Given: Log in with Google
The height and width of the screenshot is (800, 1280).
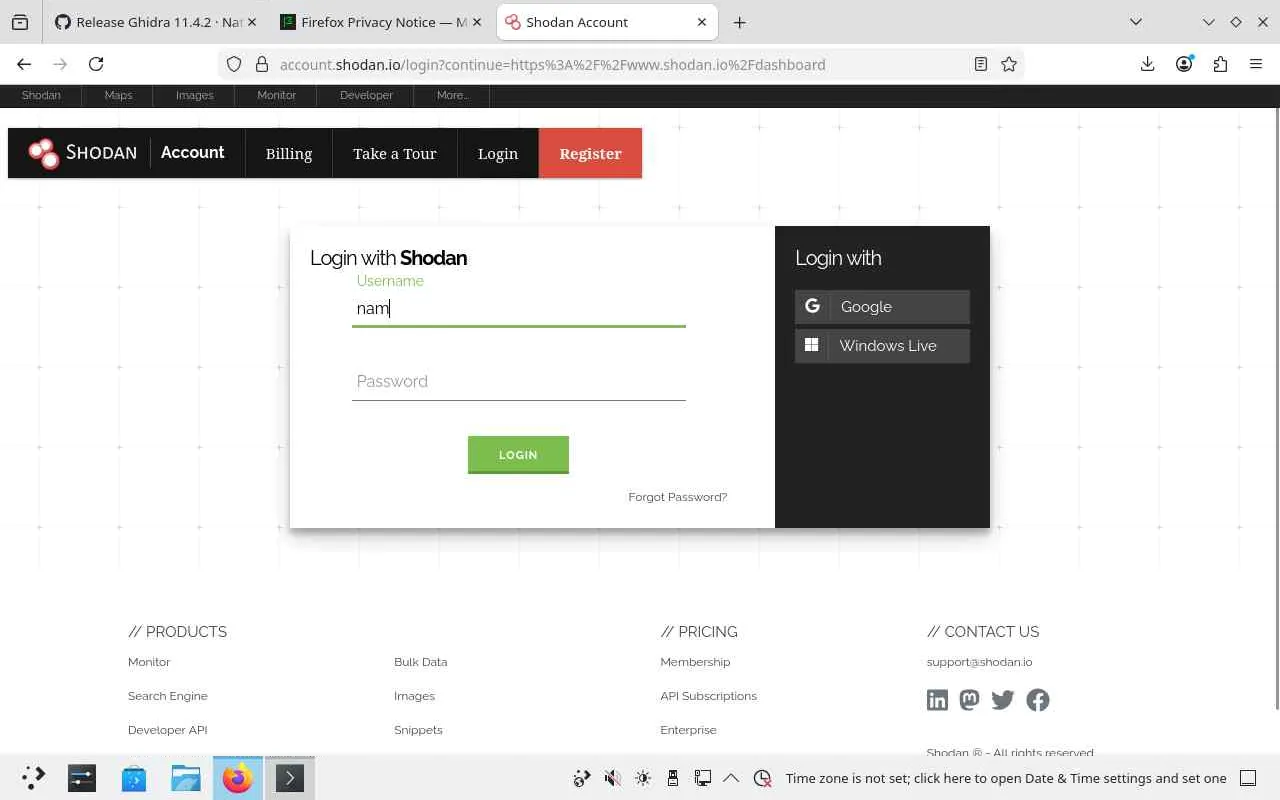Looking at the screenshot, I should coord(882,307).
